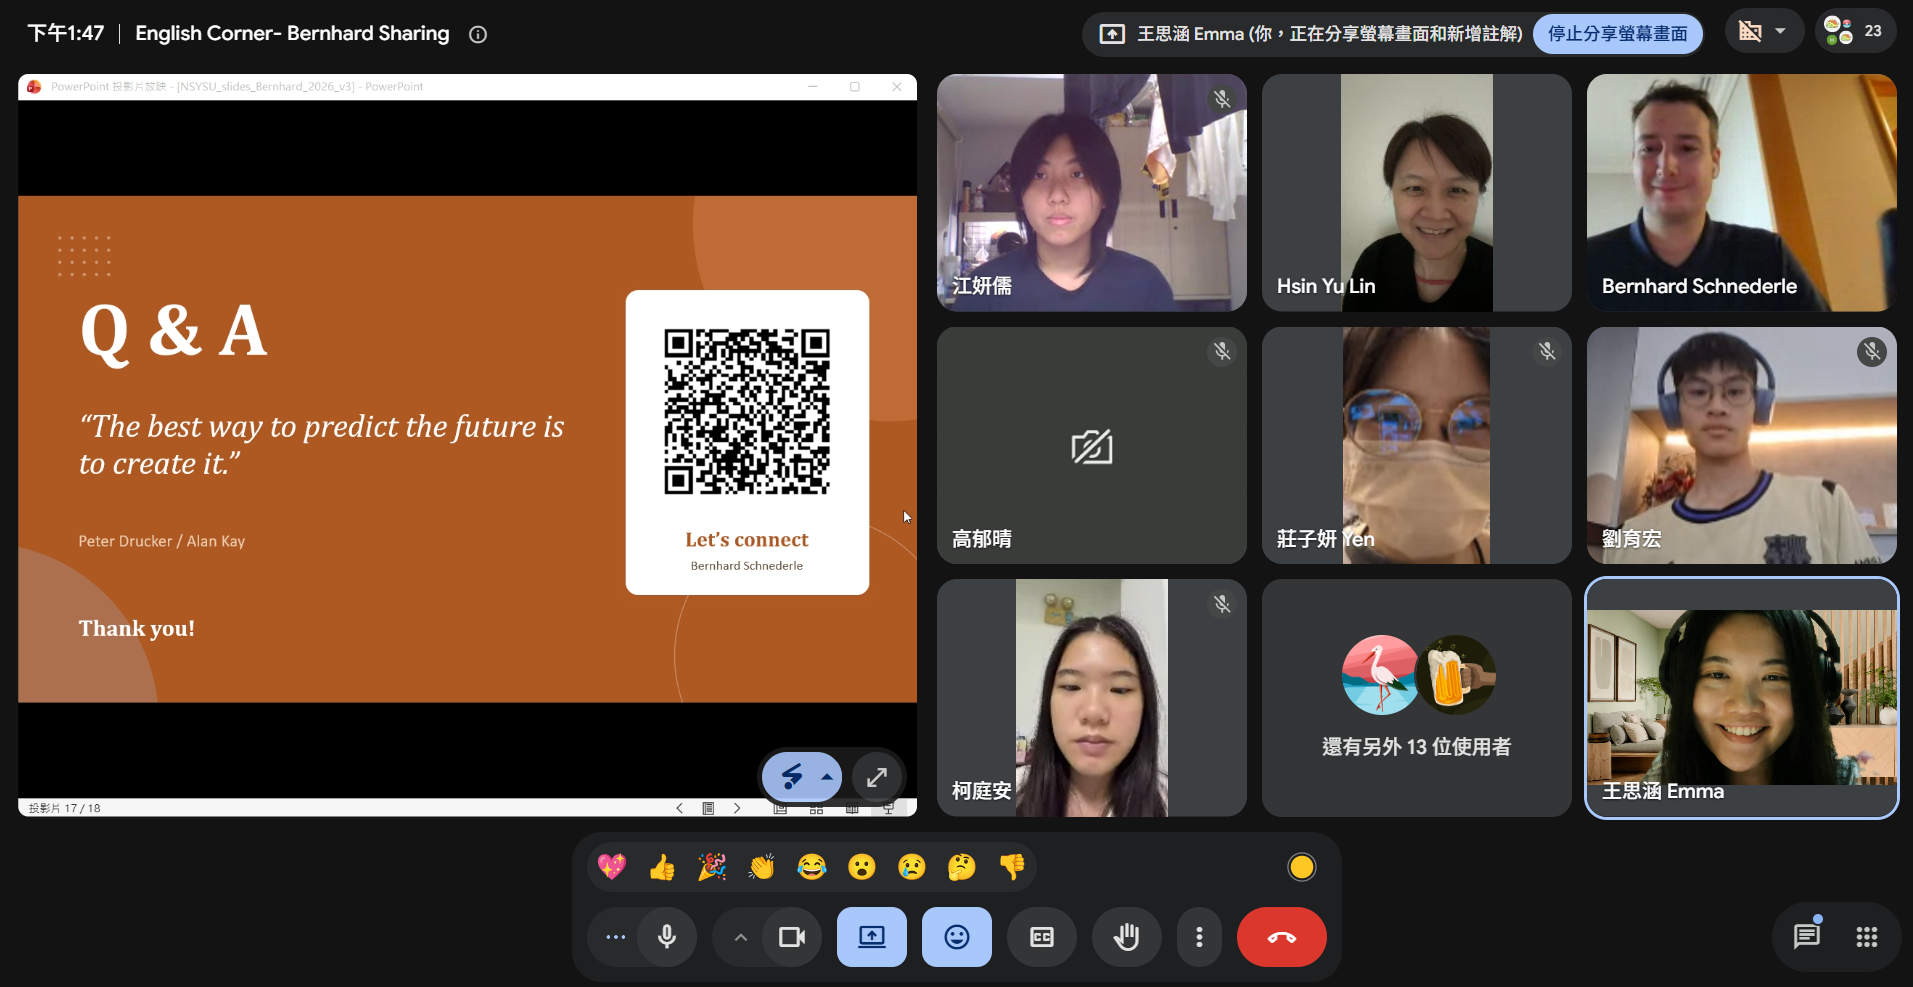The image size is (1913, 987).
Task: Click muted mic icon on 高郁晴 tile
Action: 1222,351
